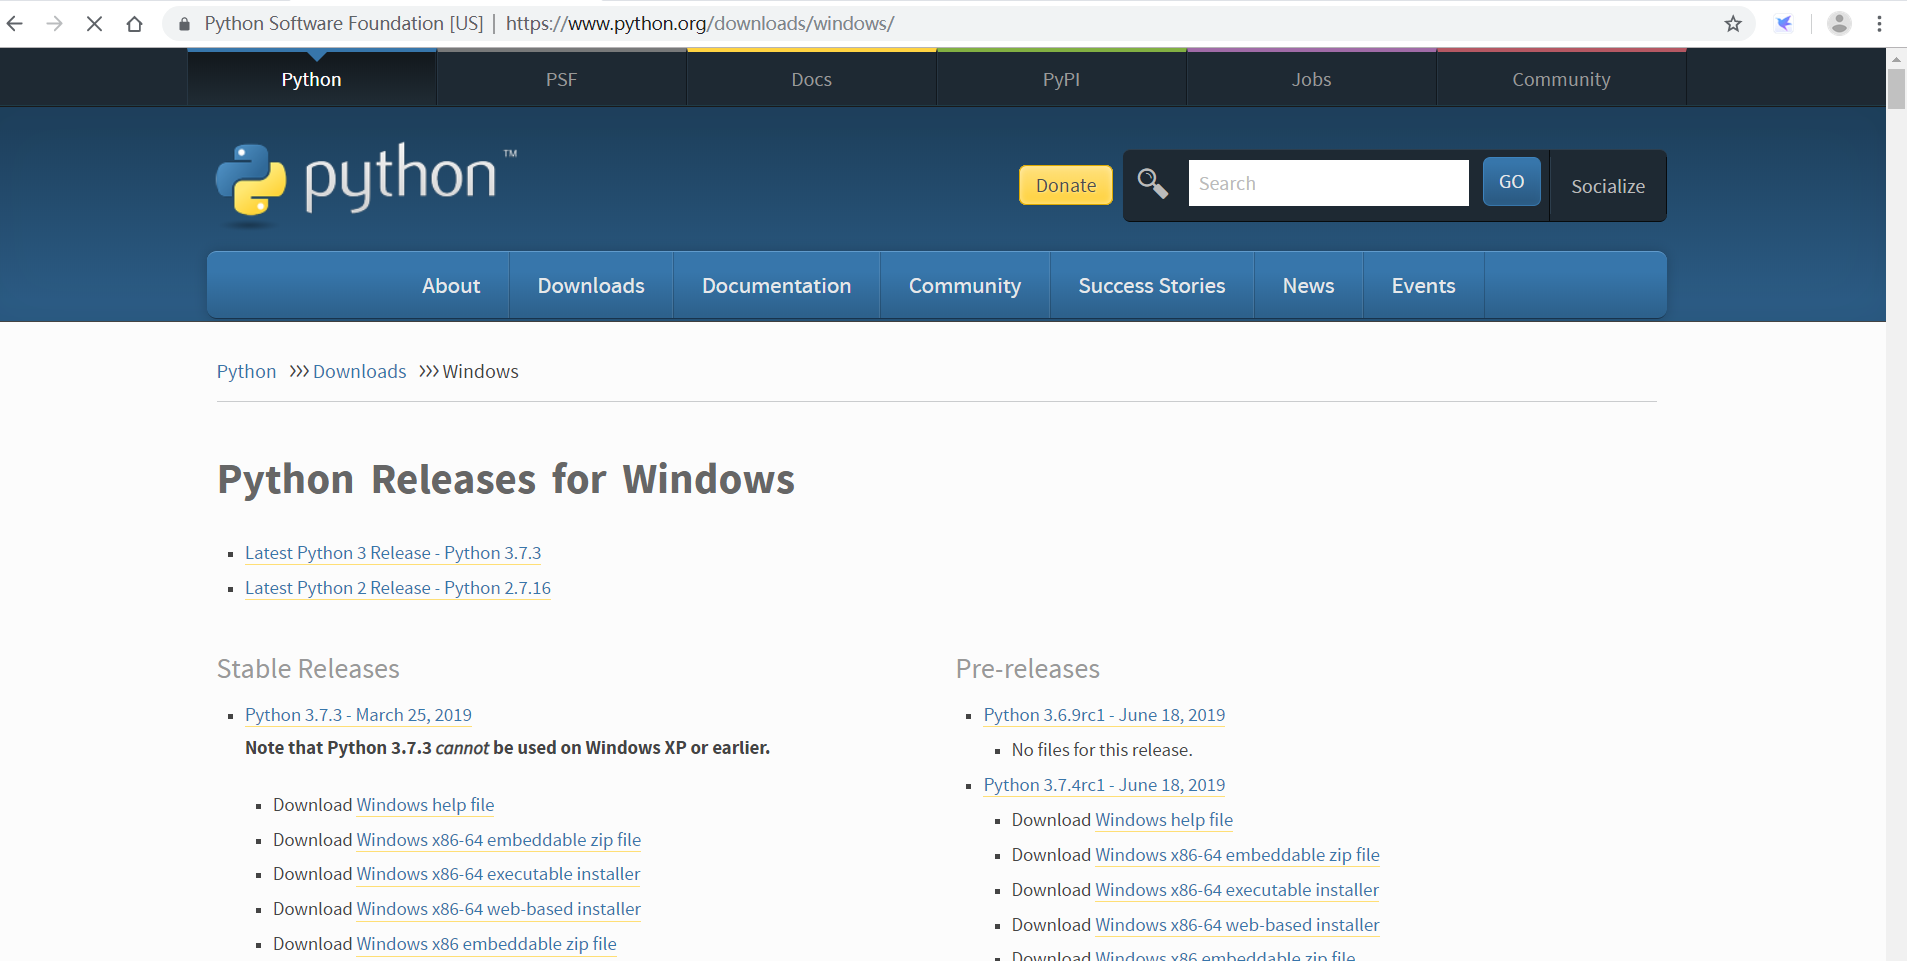Open the Socialize menu
This screenshot has height=961, width=1907.
click(1608, 186)
